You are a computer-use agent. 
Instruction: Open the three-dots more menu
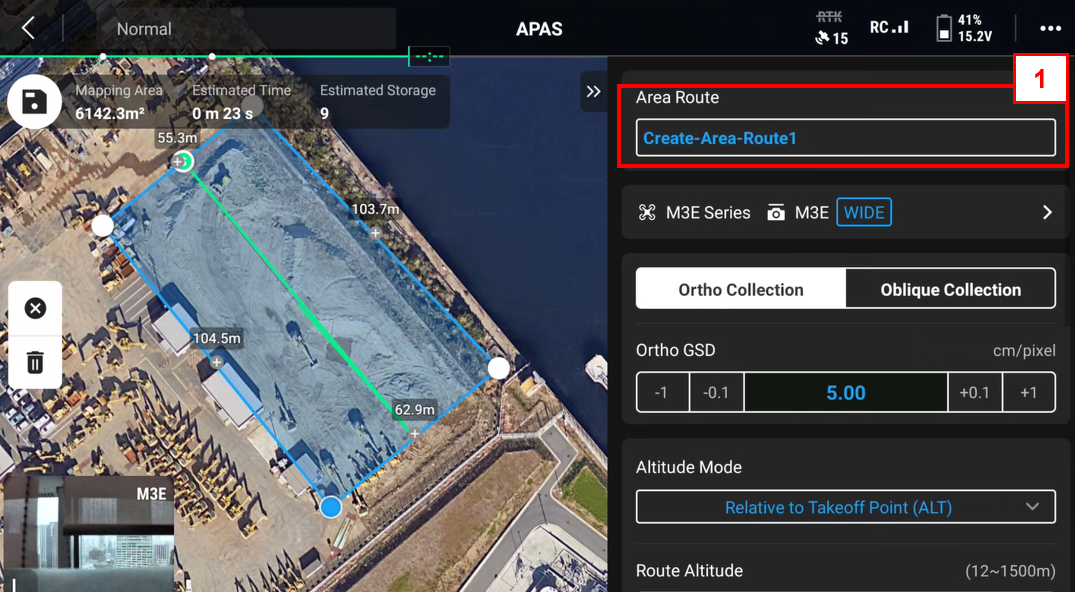pyautogui.click(x=1050, y=29)
